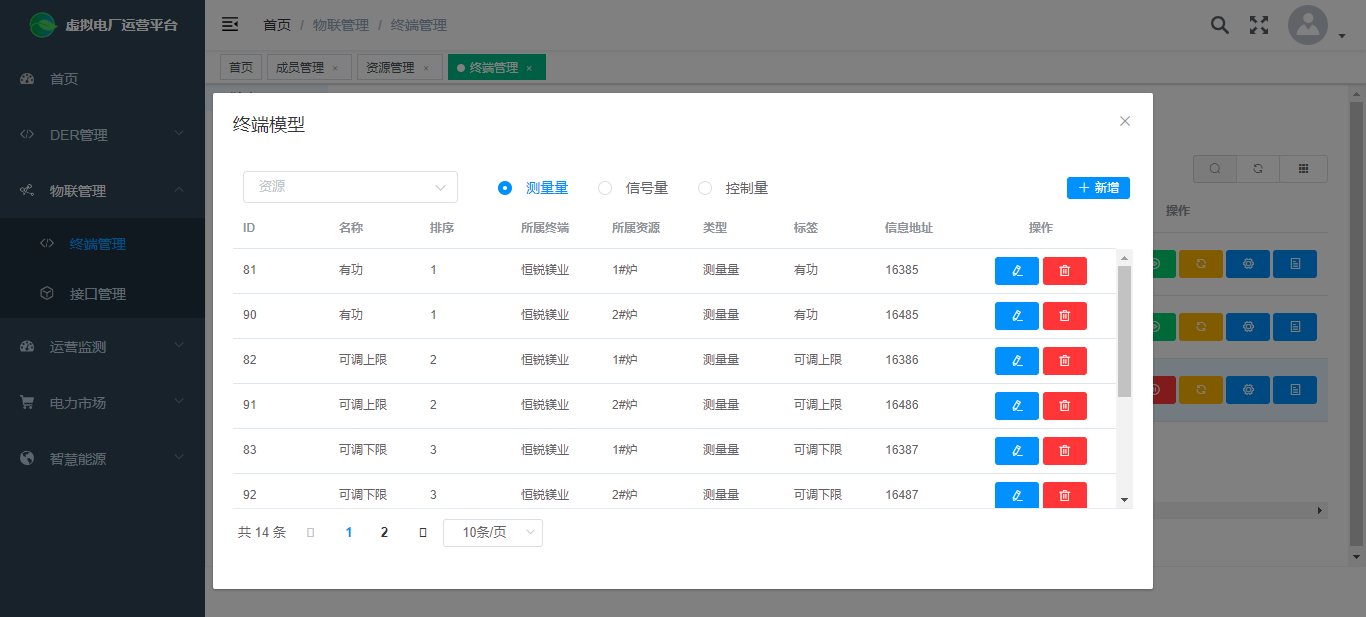
Task: Click the edit icon for row ID 81
Action: tap(1016, 271)
